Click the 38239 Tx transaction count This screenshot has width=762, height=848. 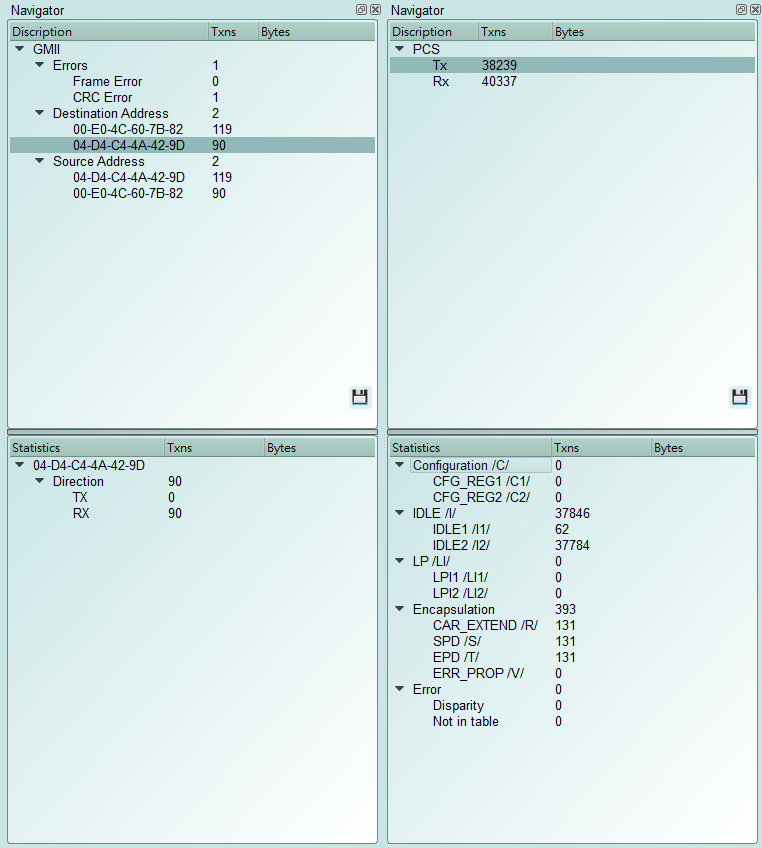coord(499,65)
